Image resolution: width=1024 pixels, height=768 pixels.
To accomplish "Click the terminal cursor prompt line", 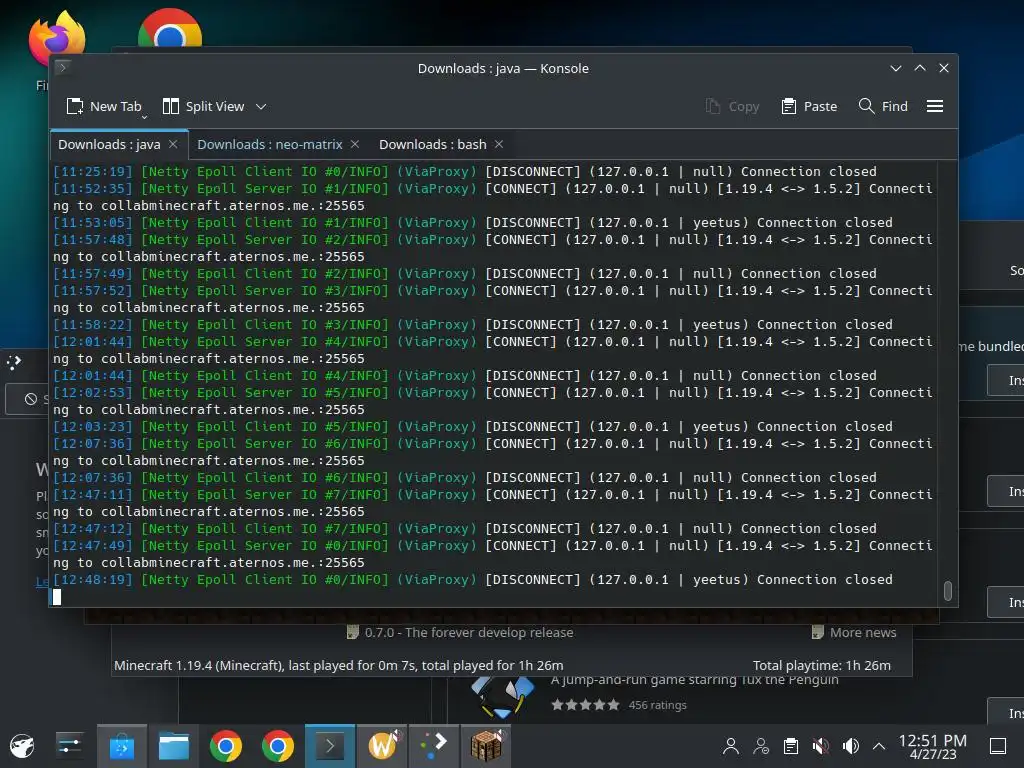I will 57,596.
